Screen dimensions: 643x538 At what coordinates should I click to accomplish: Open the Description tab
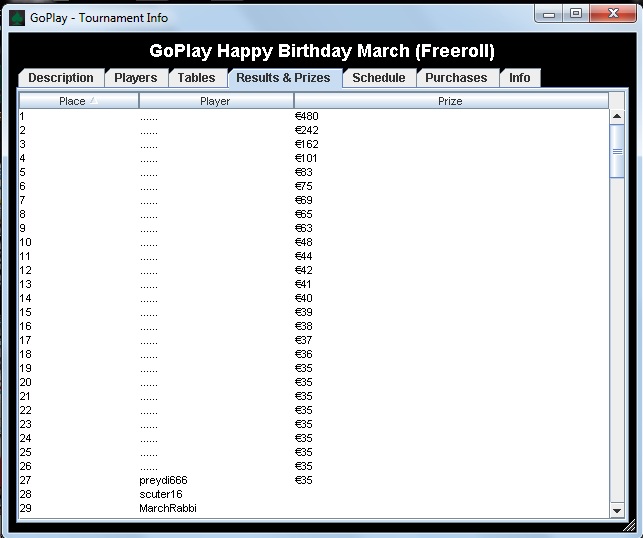pos(61,78)
